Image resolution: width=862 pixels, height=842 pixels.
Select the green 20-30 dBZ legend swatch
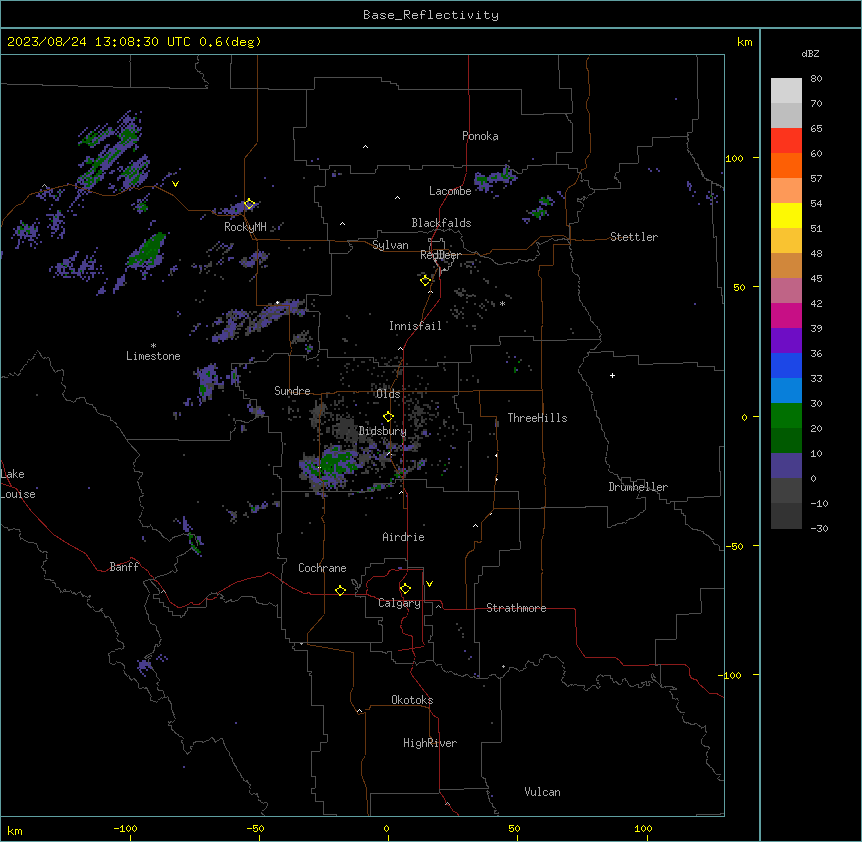click(x=786, y=416)
